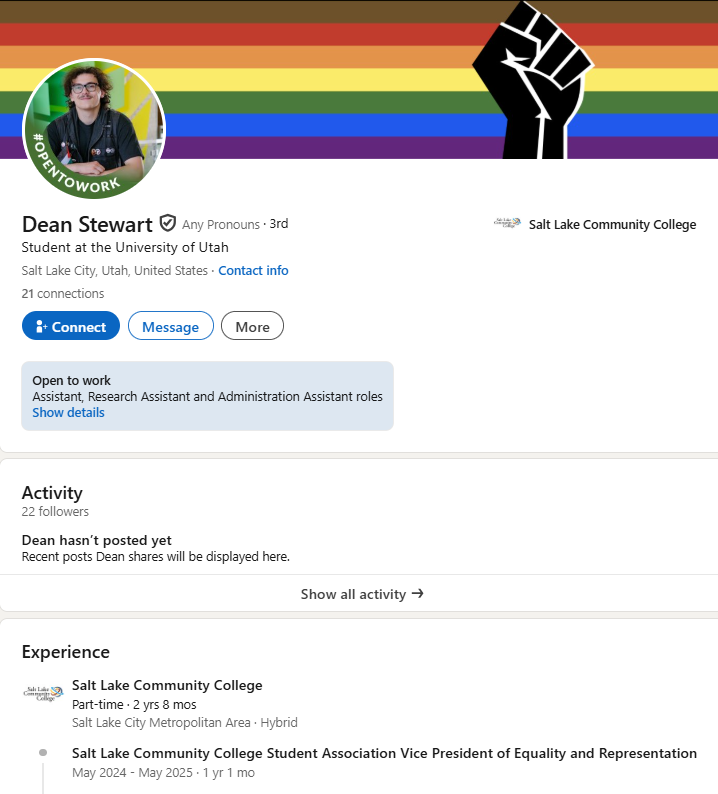Open Dean Stewart's profile photo
This screenshot has height=794, width=718.
[x=94, y=129]
